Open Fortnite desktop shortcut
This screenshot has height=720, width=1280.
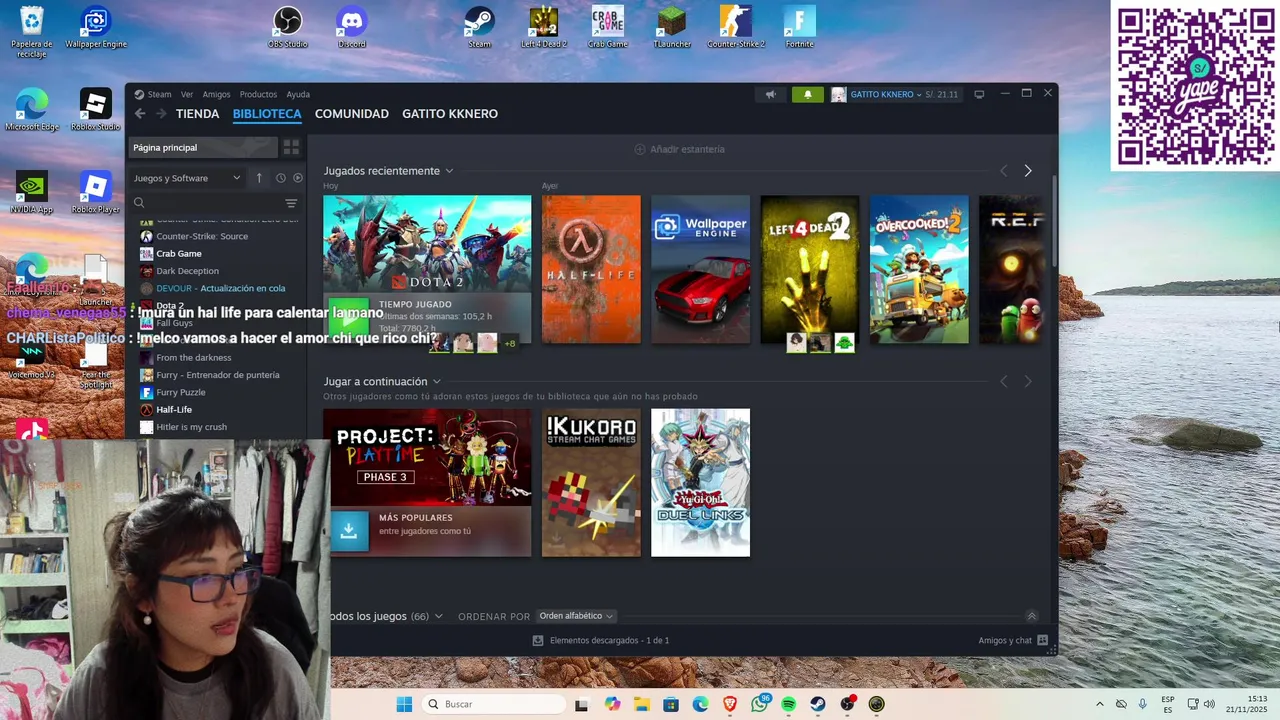pyautogui.click(x=800, y=27)
